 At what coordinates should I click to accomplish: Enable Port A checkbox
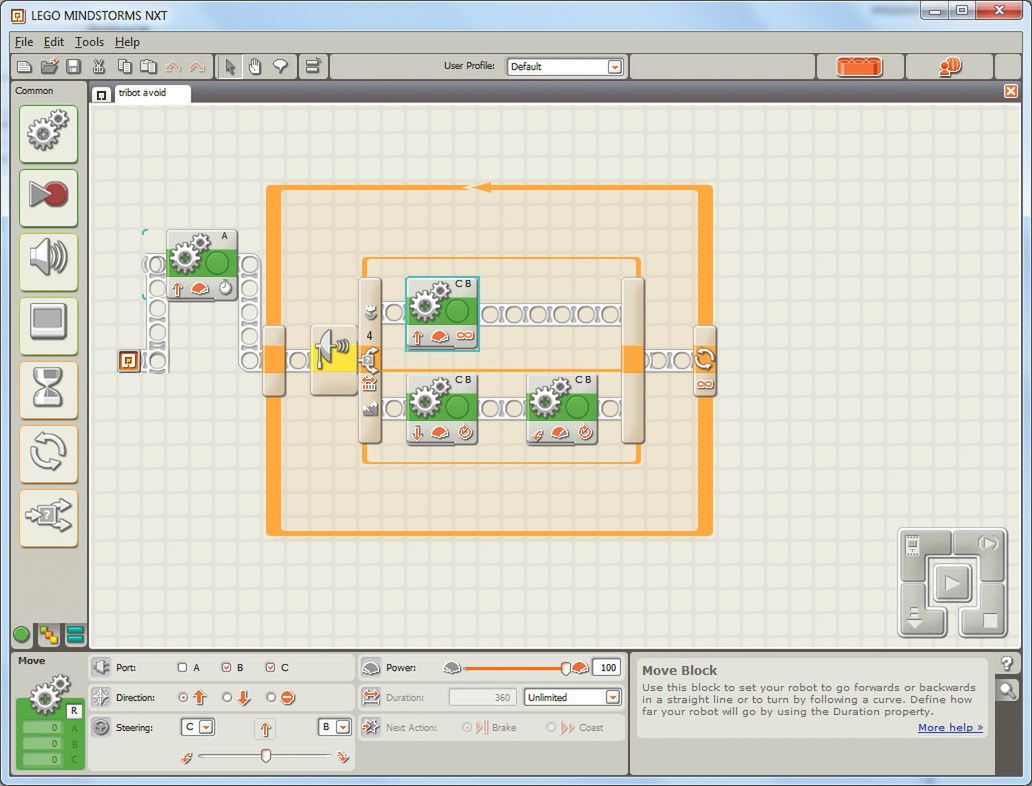pos(182,667)
